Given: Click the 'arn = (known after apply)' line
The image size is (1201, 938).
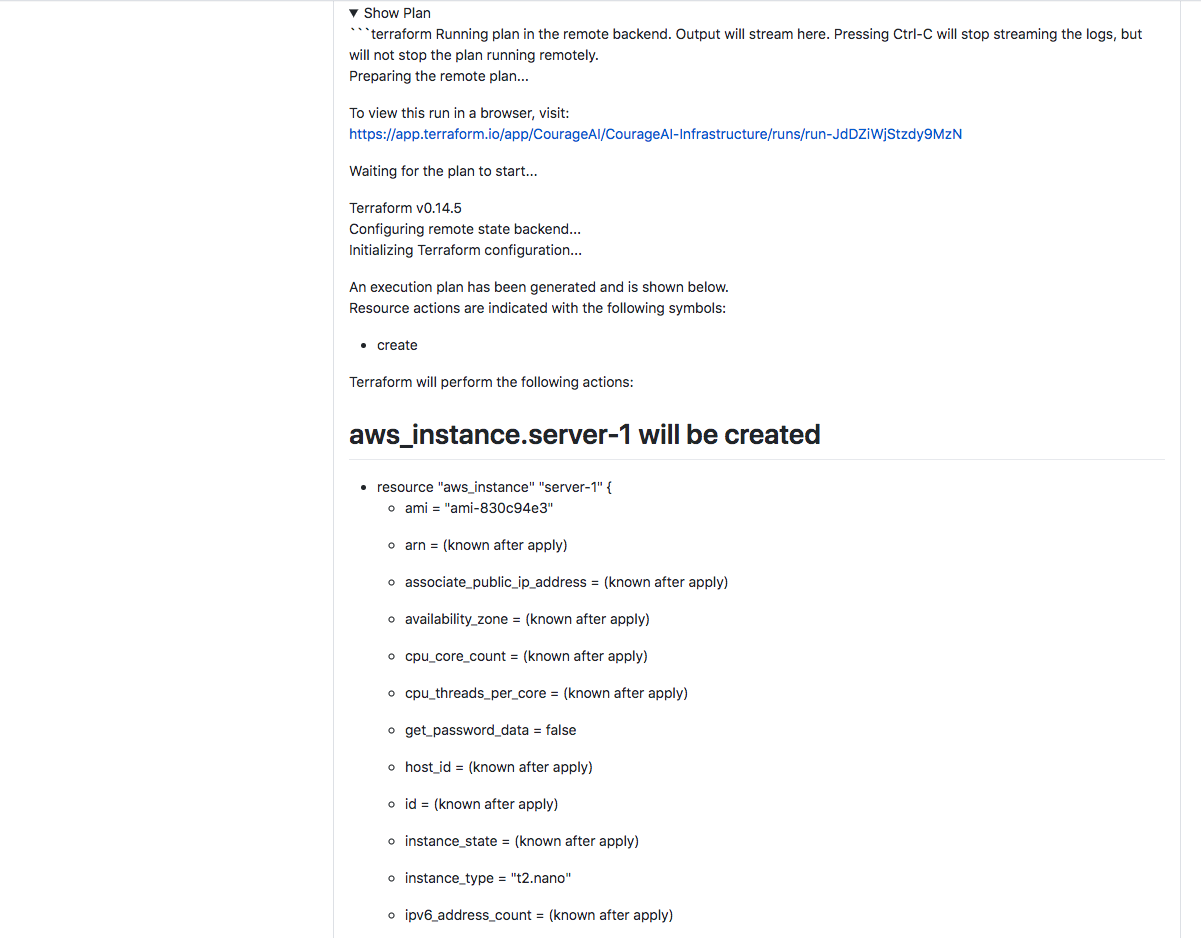Looking at the screenshot, I should point(486,545).
